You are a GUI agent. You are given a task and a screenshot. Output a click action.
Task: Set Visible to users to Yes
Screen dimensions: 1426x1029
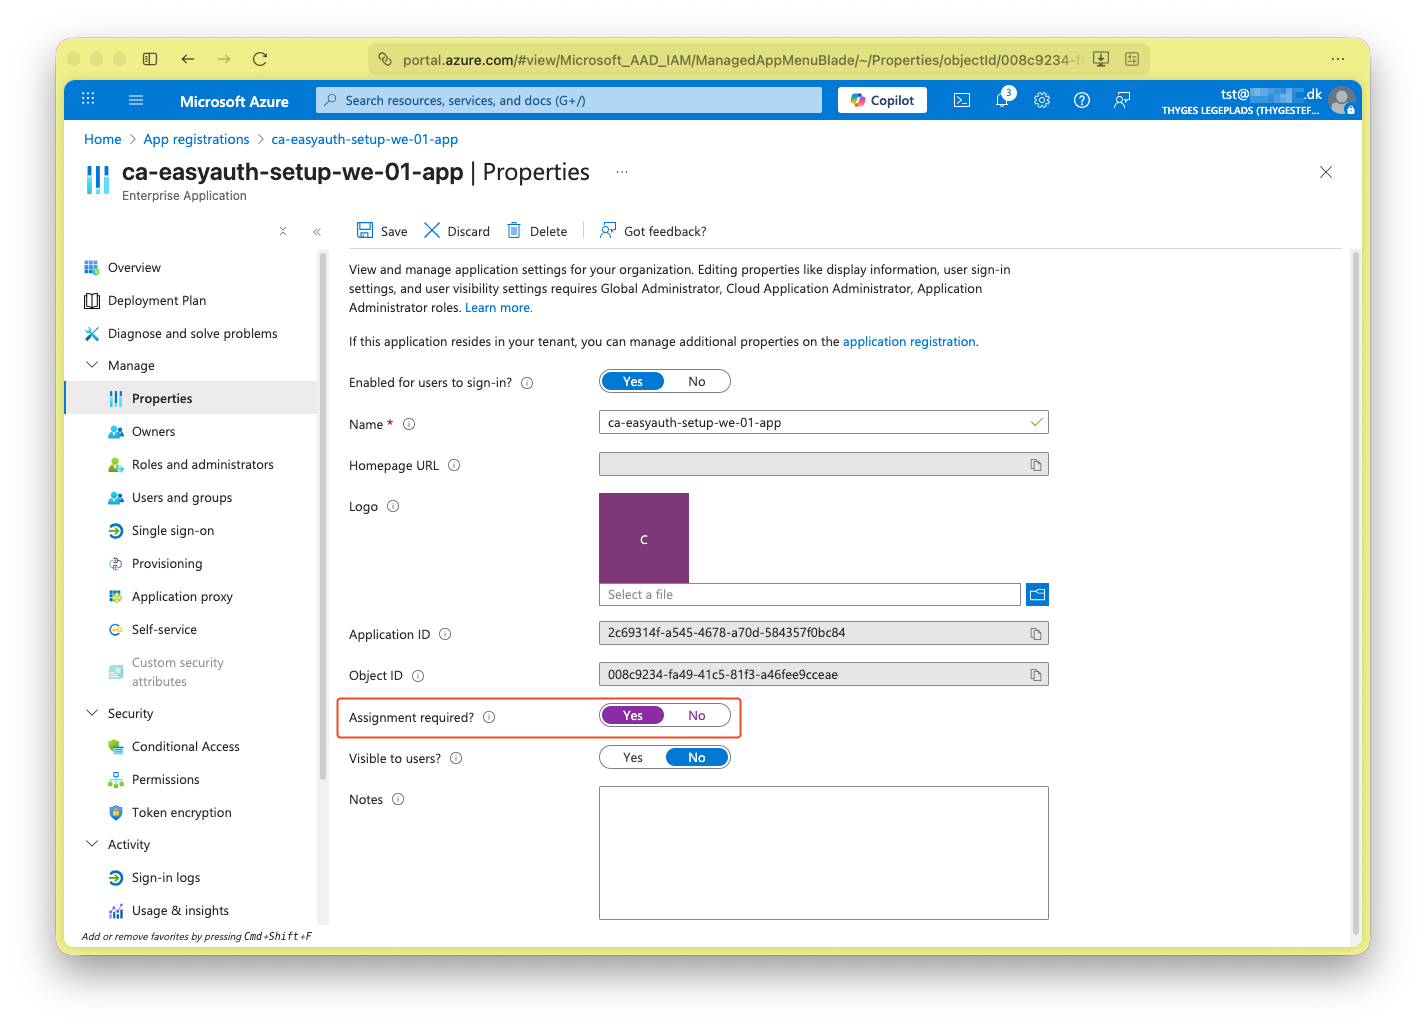point(633,757)
